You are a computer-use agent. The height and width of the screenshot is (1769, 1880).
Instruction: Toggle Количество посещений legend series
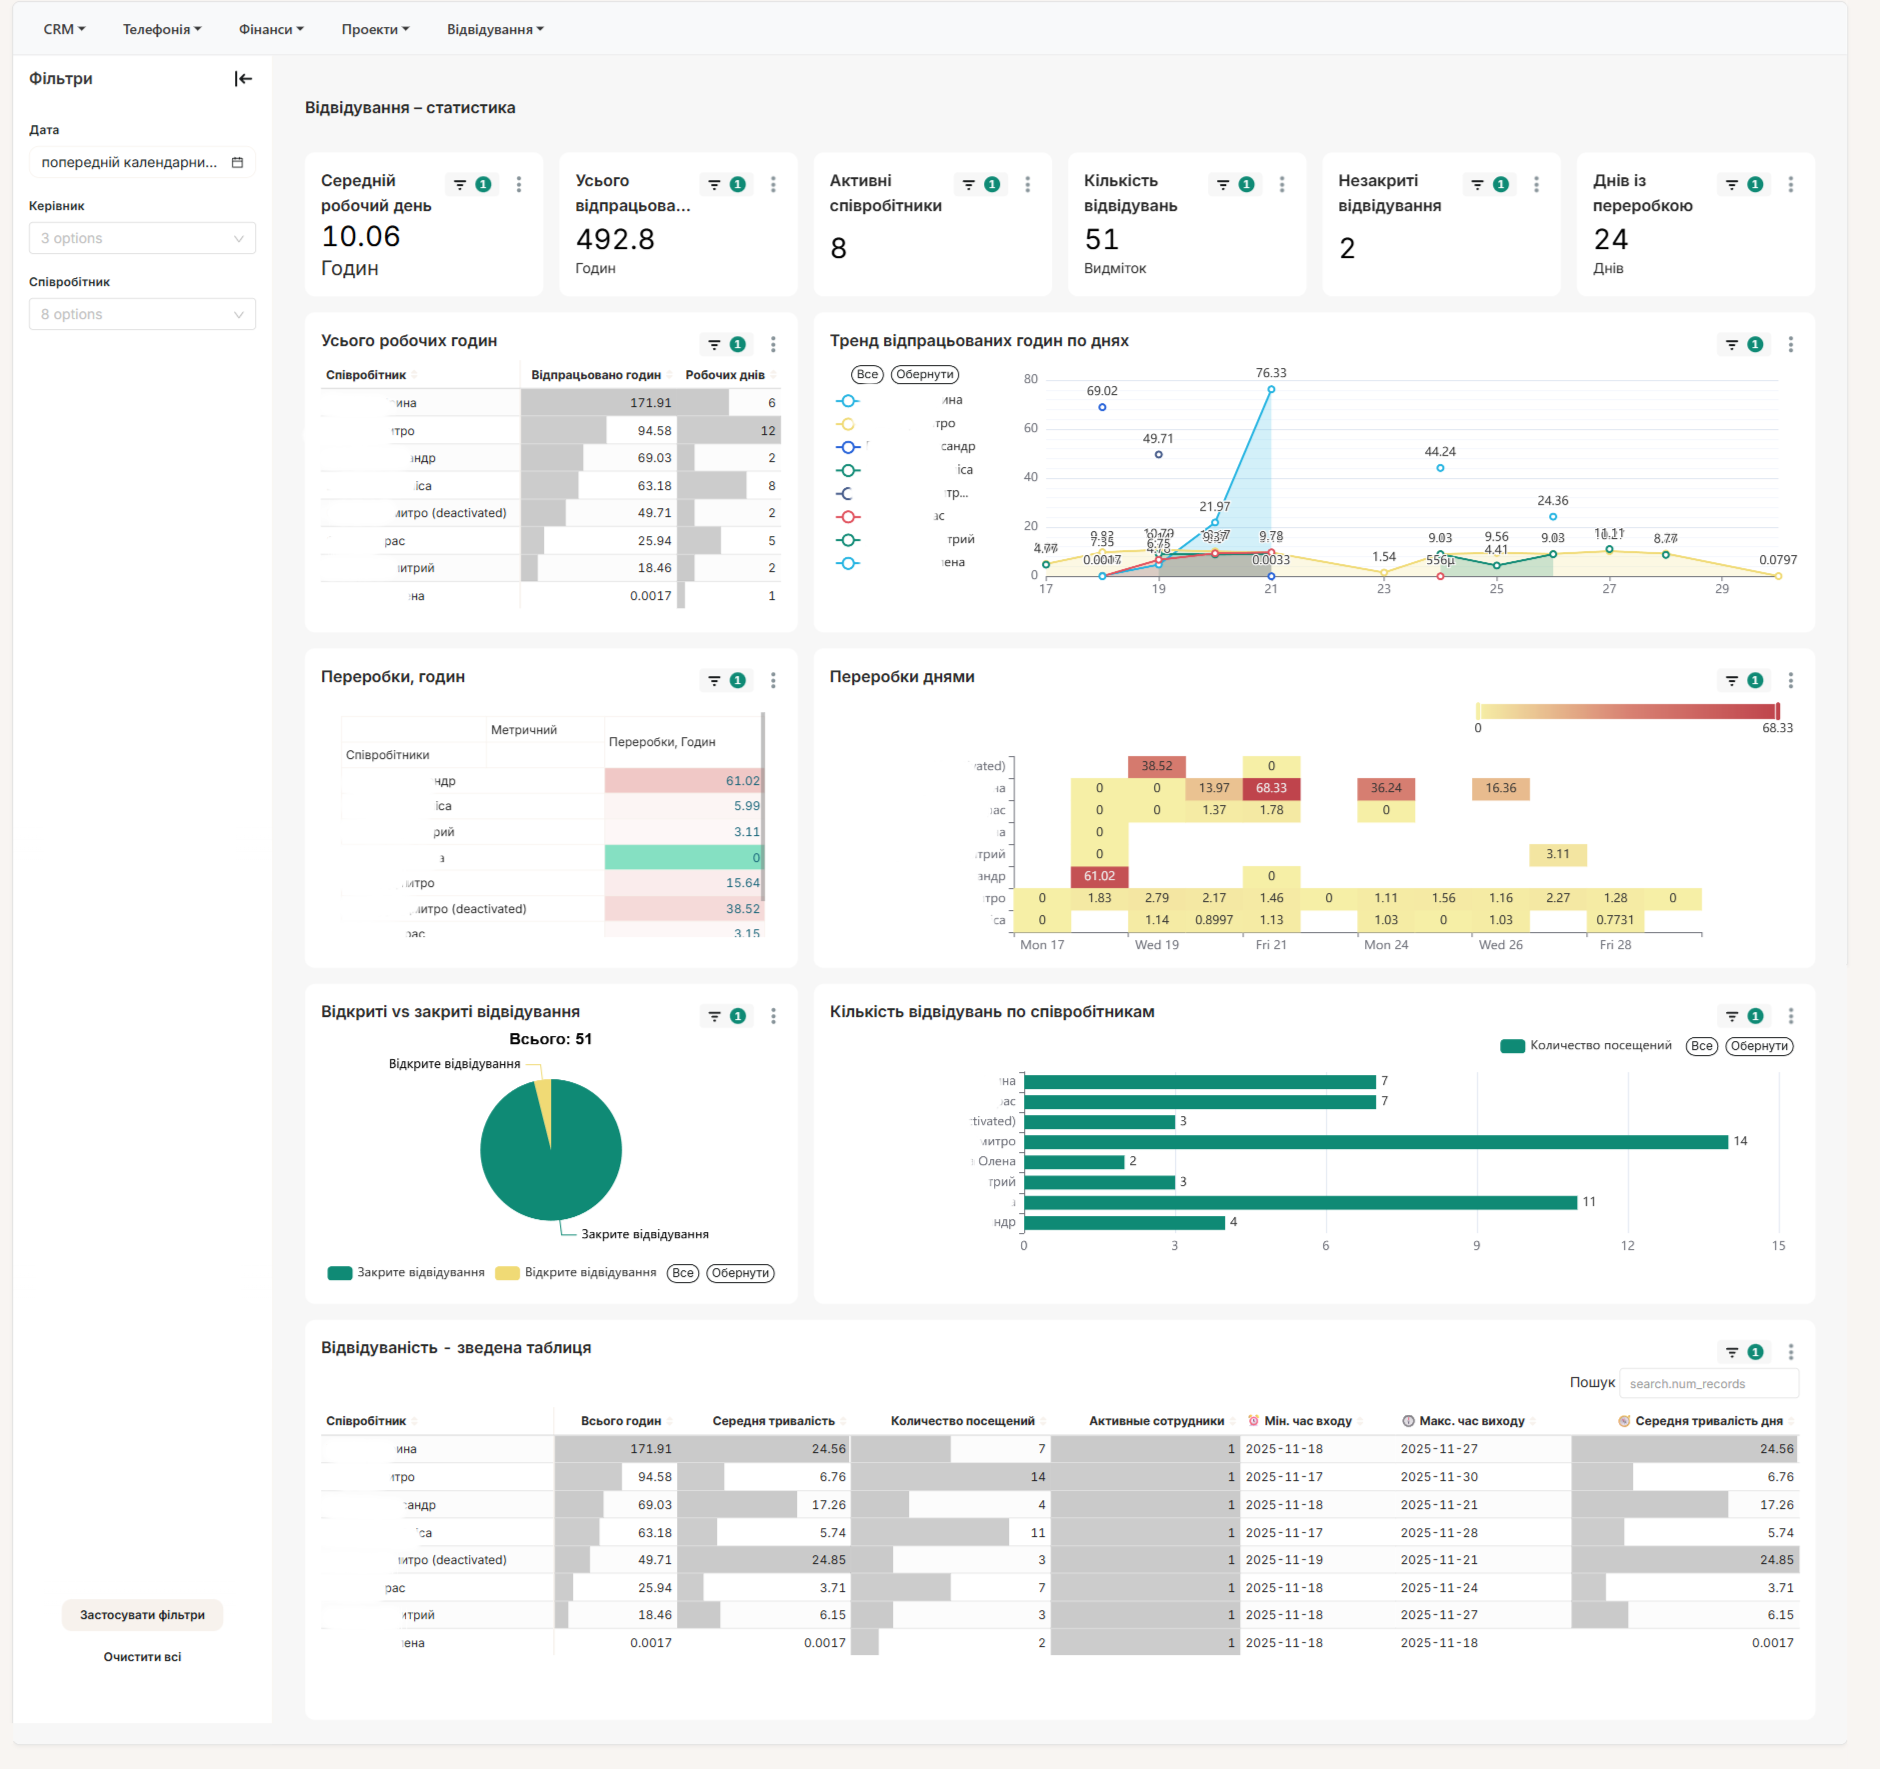pyautogui.click(x=1586, y=1046)
